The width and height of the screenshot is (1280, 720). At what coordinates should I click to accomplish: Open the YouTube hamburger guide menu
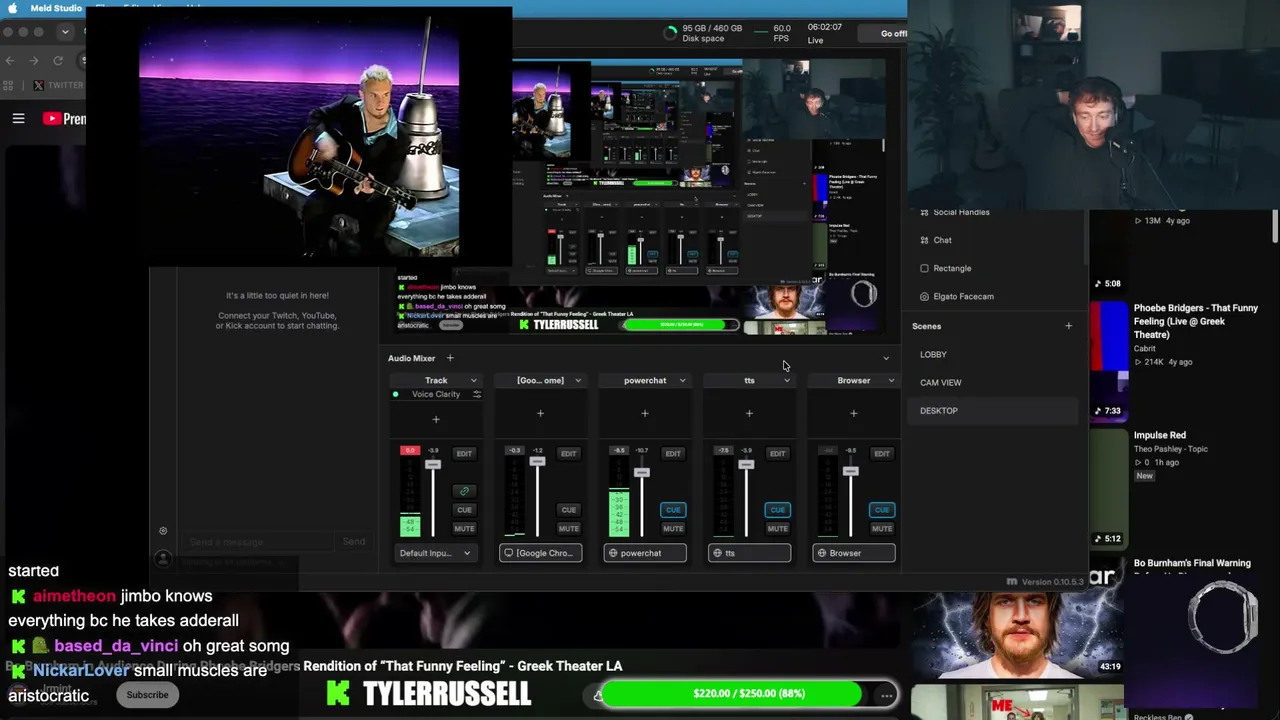[x=18, y=119]
